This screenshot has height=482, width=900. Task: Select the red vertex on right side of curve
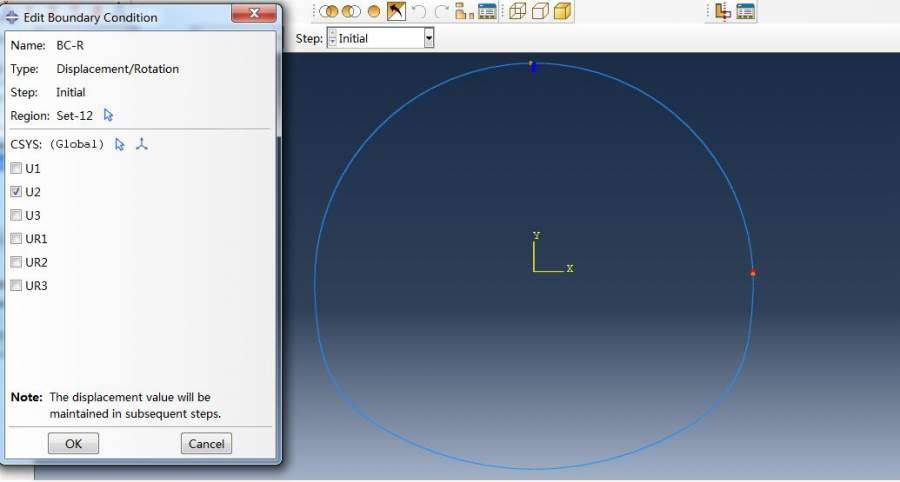(752, 273)
